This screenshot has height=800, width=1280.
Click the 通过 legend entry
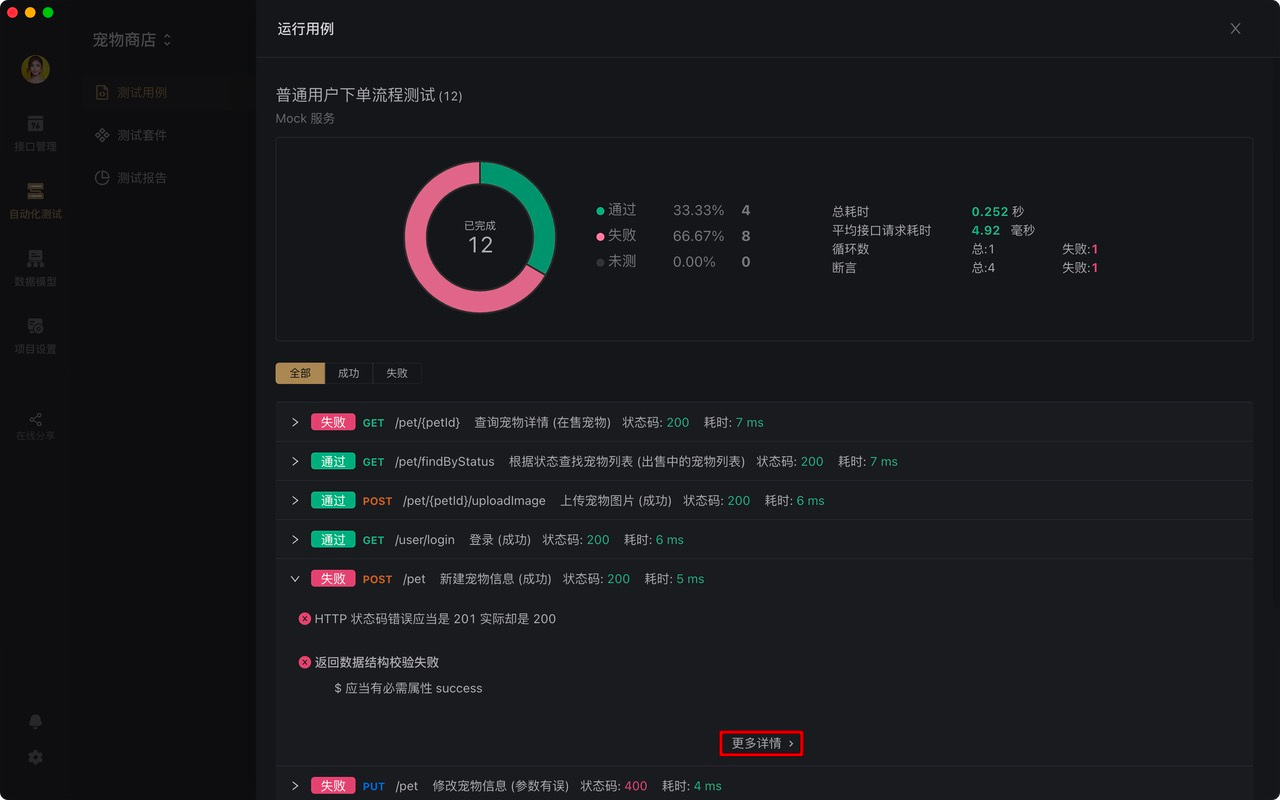pos(616,210)
